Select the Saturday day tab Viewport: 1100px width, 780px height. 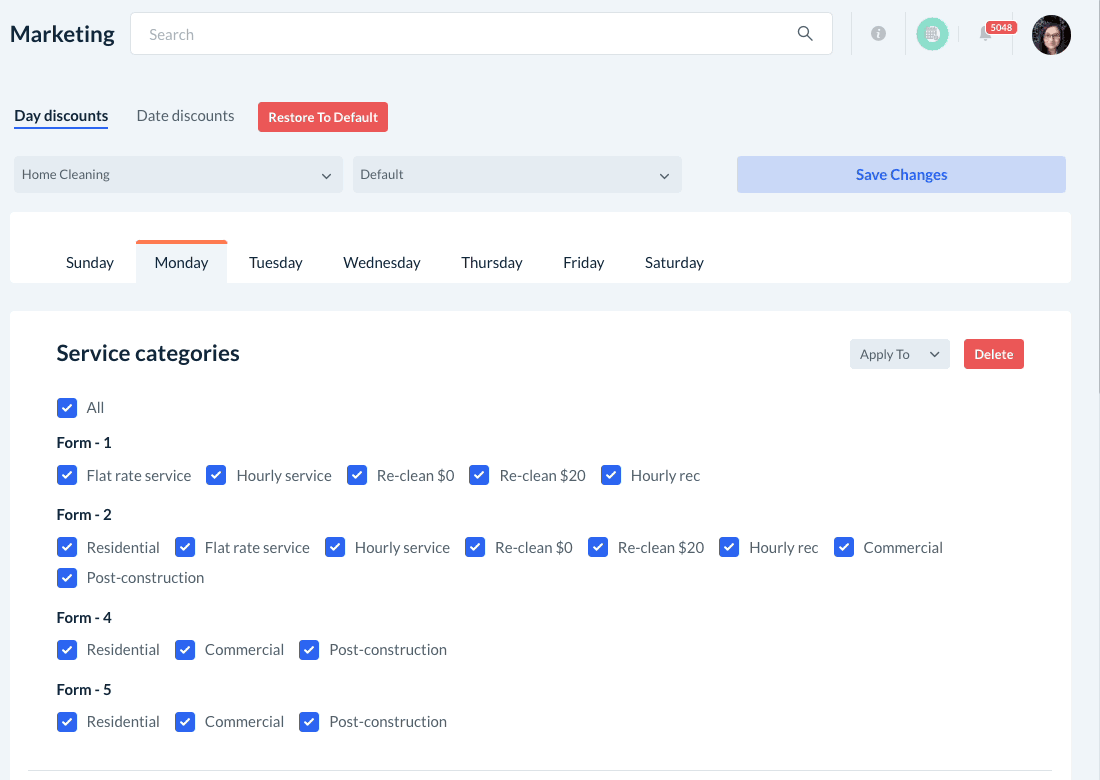click(674, 263)
